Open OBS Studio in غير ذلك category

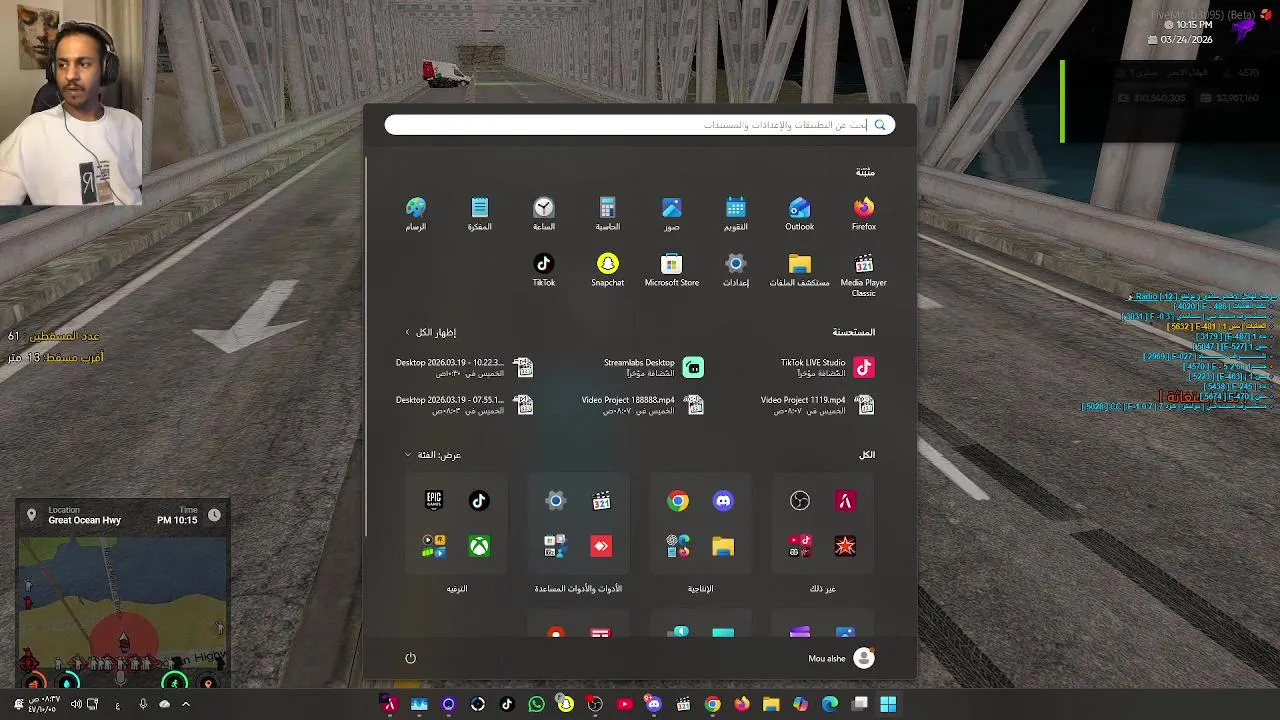coord(799,501)
